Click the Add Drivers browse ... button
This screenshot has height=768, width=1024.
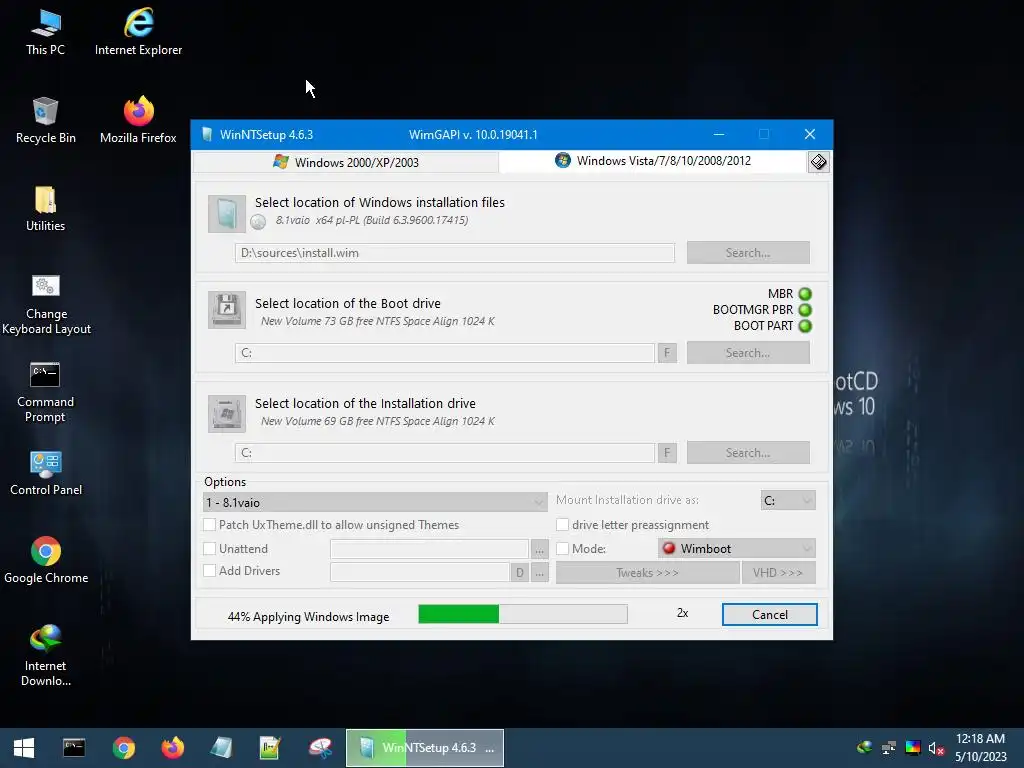[539, 573]
